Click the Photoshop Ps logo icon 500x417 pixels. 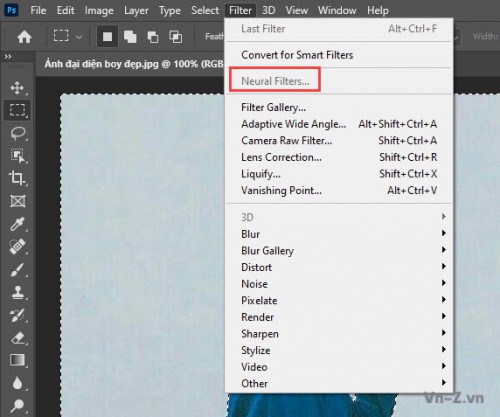[11, 10]
